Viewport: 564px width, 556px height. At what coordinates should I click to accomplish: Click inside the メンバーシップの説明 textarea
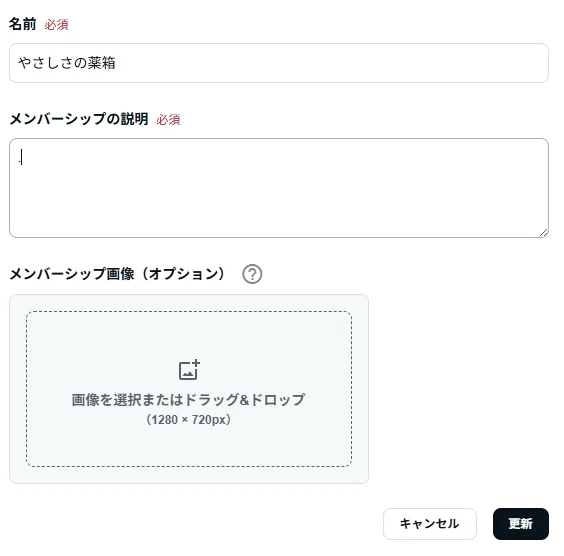coord(279,188)
